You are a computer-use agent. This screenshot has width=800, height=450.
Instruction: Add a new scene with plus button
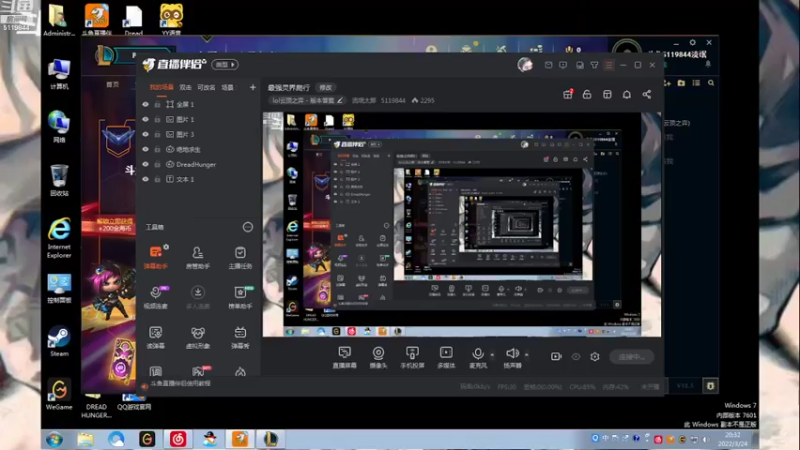(x=253, y=87)
